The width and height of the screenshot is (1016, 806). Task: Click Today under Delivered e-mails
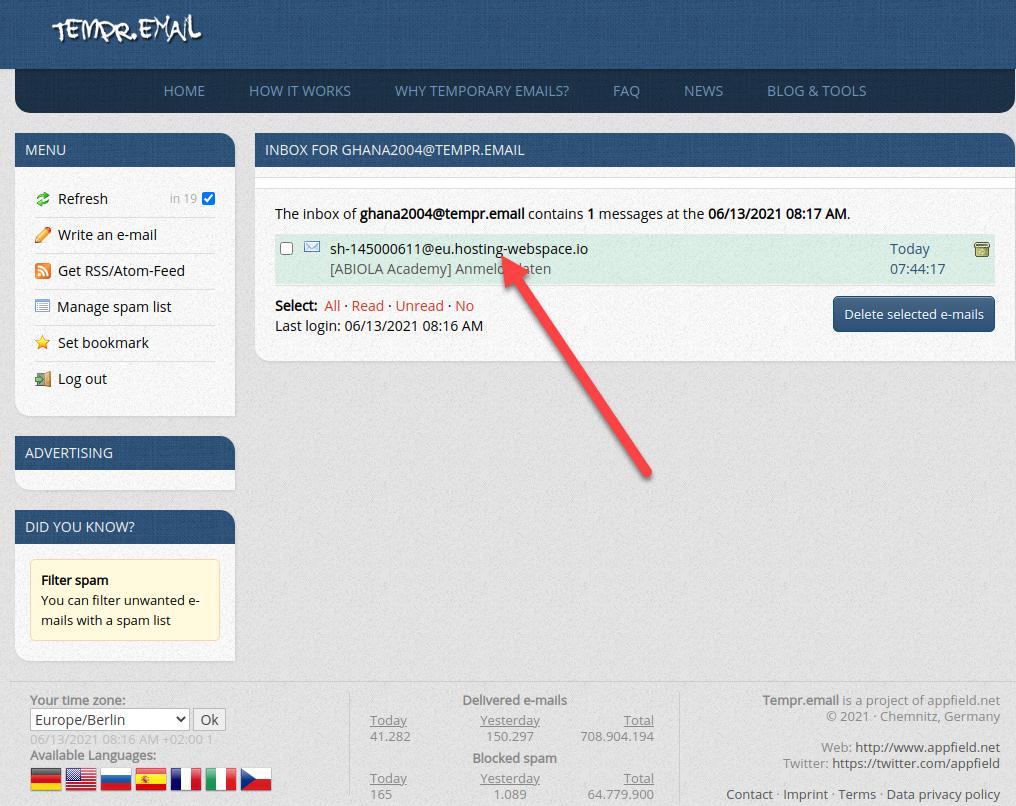[388, 720]
